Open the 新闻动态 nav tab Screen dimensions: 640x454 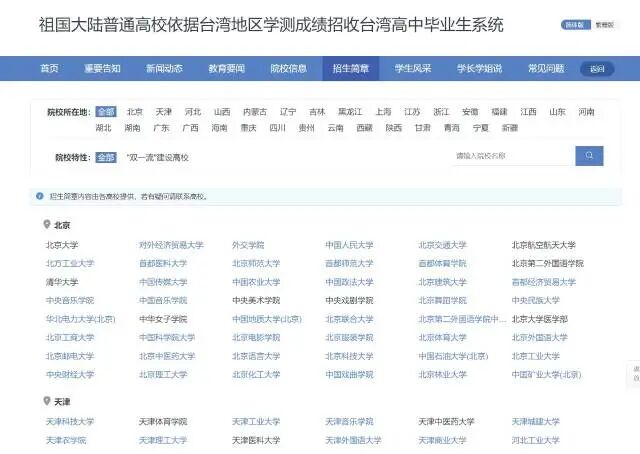[x=164, y=68]
